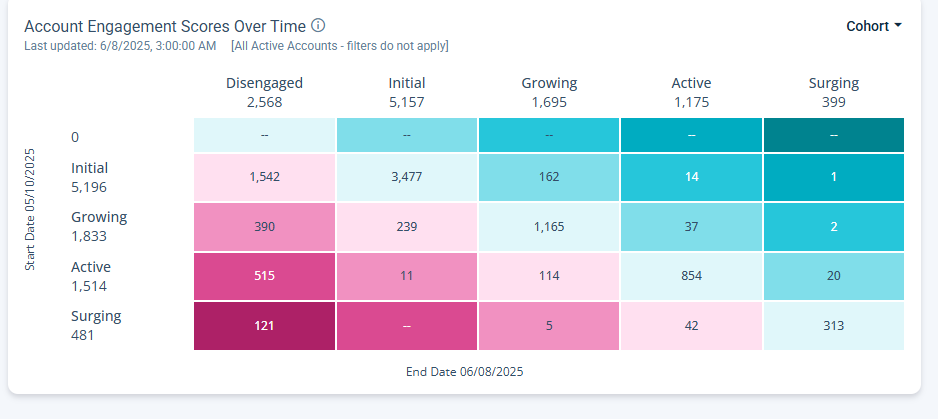The width and height of the screenshot is (938, 419).
Task: Click the info icon beside the title
Action: 318,26
